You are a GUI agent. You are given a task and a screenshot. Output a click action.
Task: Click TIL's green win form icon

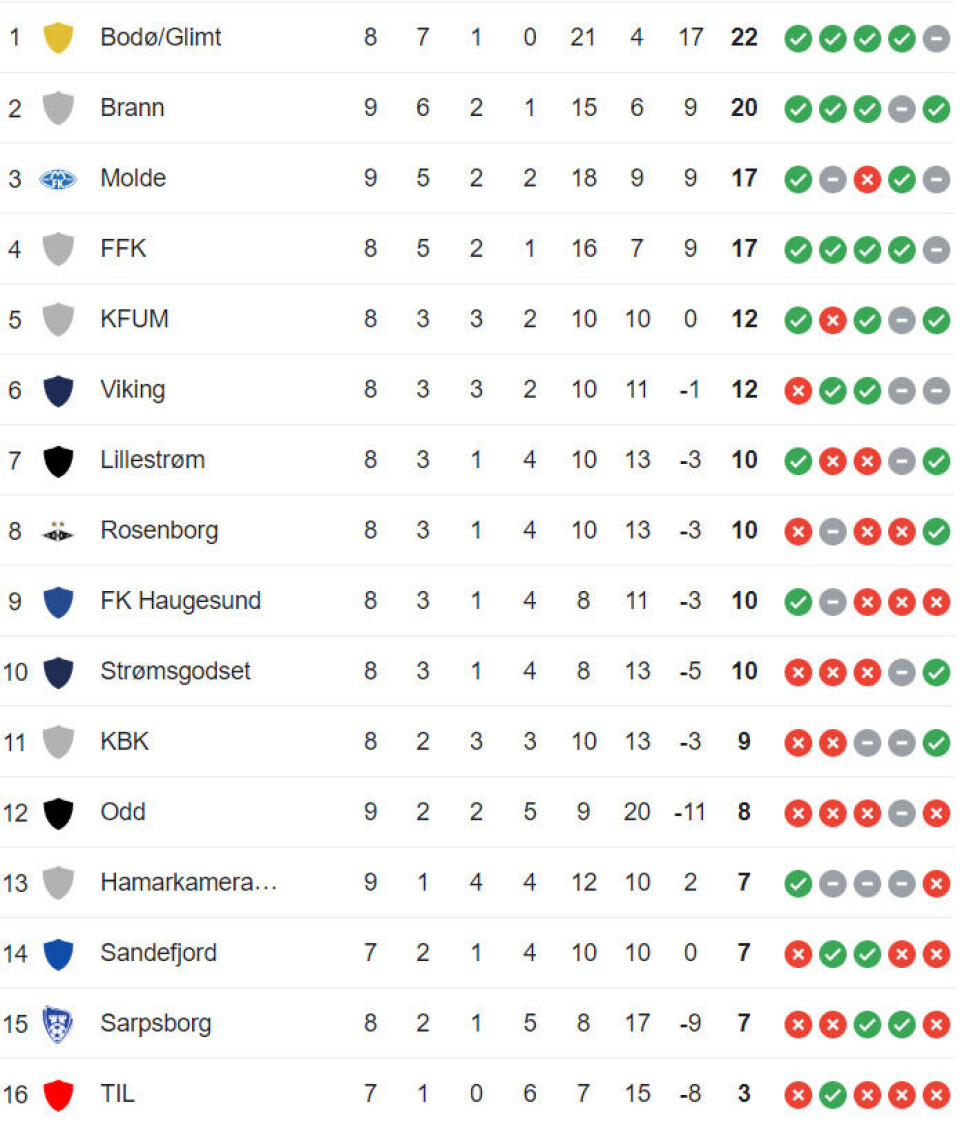832,1095
